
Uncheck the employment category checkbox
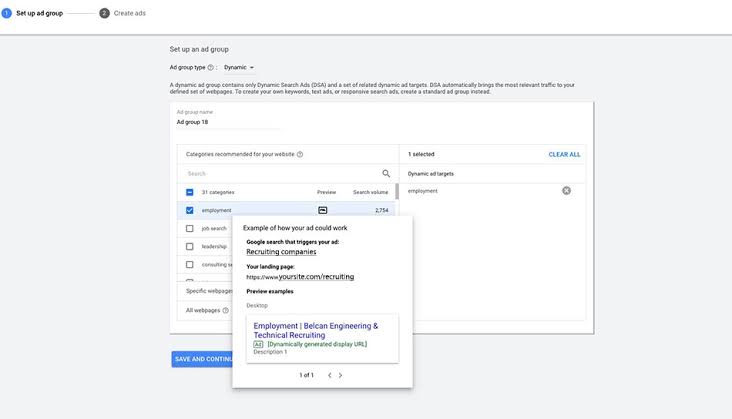click(x=190, y=210)
